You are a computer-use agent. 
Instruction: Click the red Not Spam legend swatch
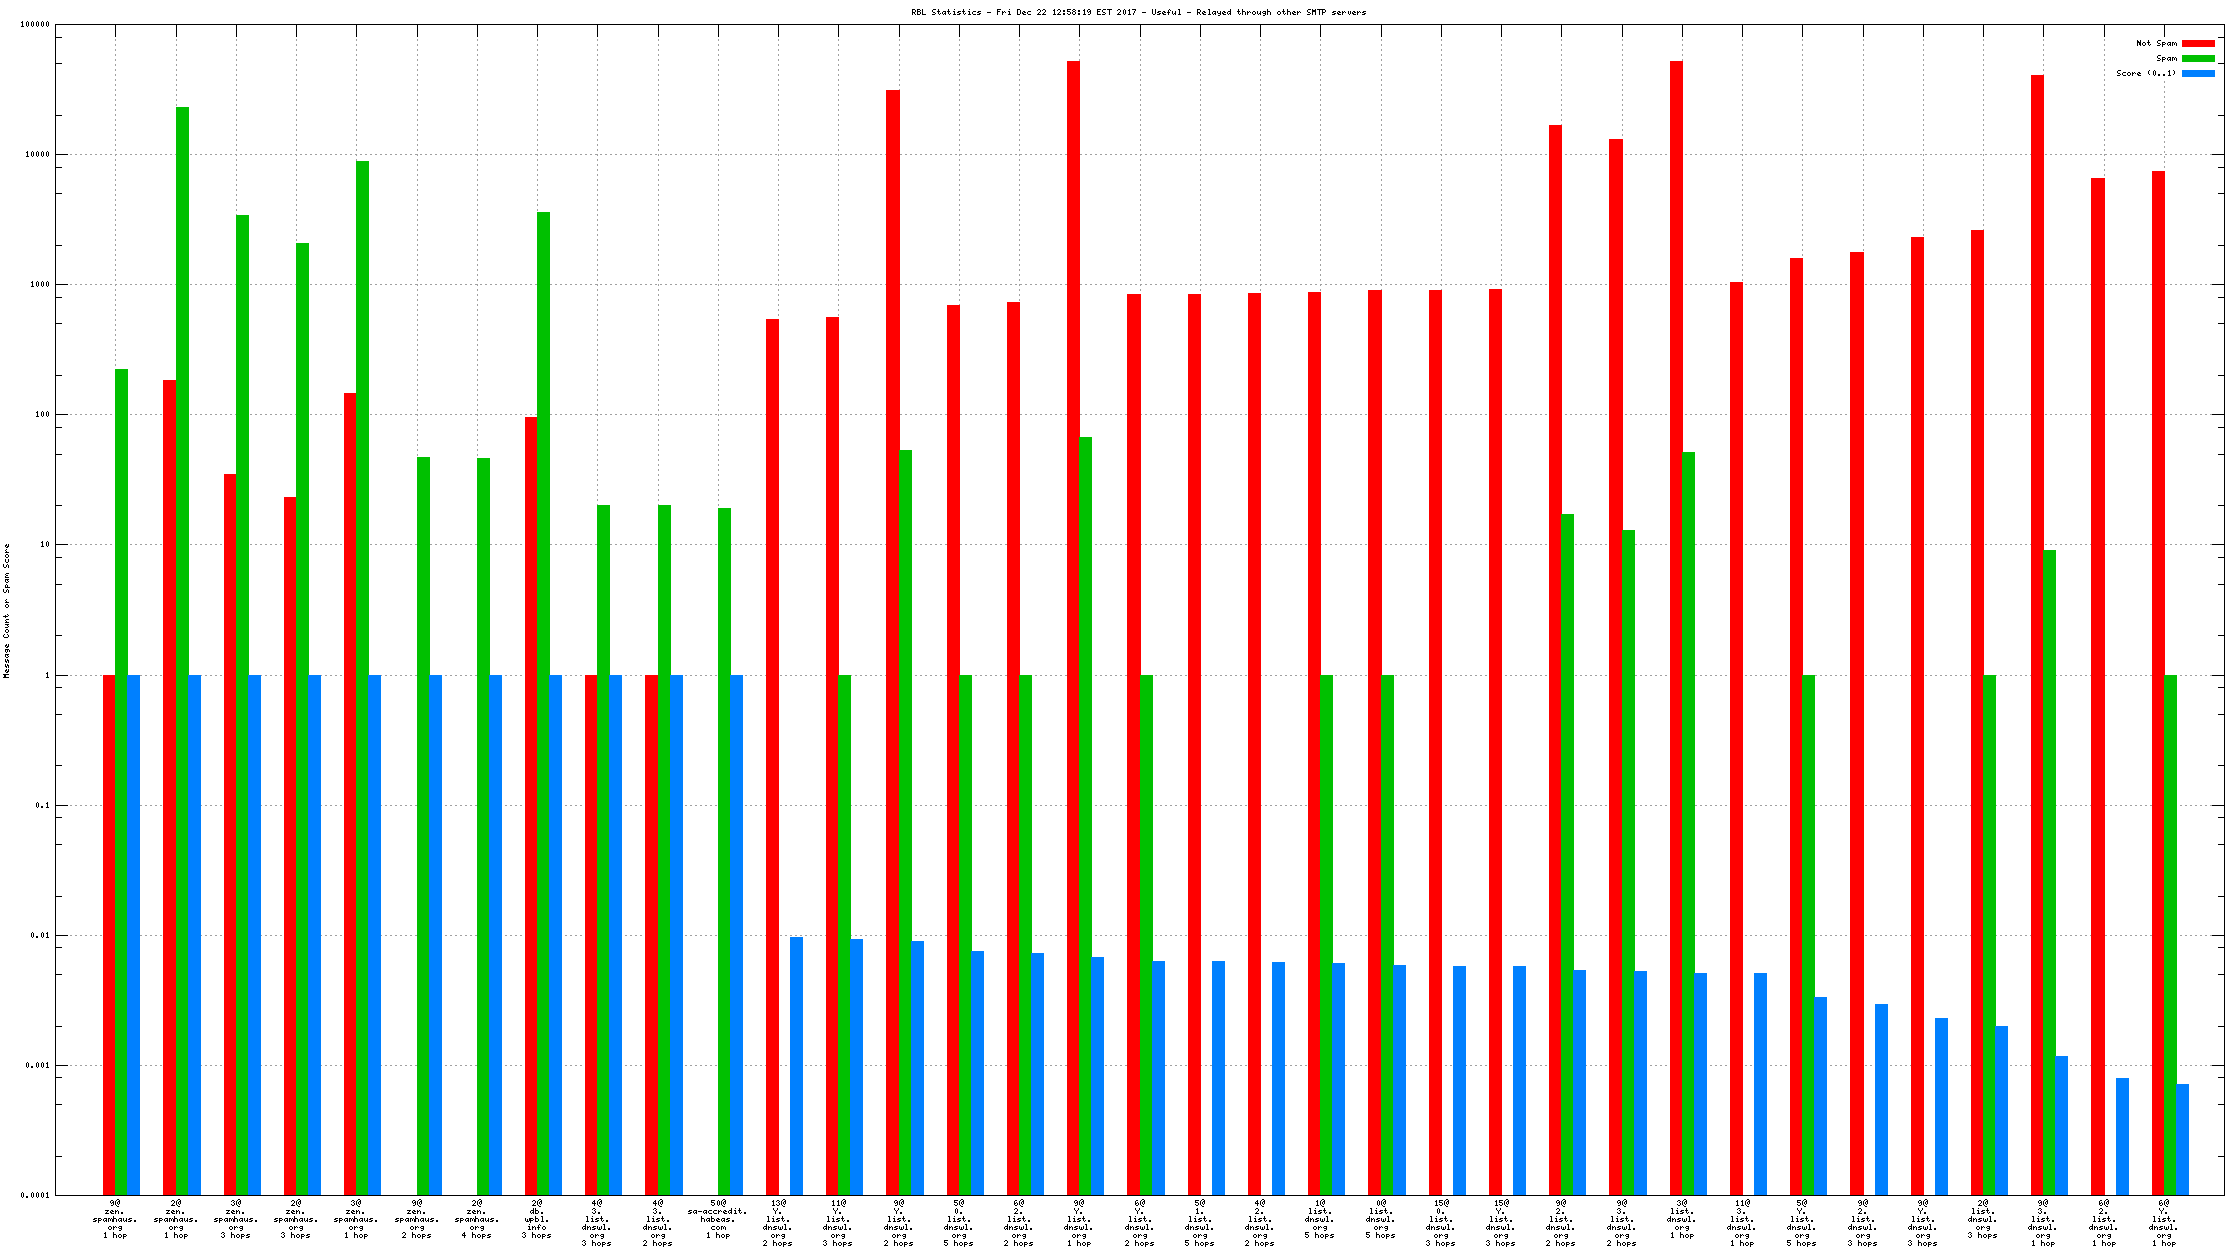tap(2198, 43)
